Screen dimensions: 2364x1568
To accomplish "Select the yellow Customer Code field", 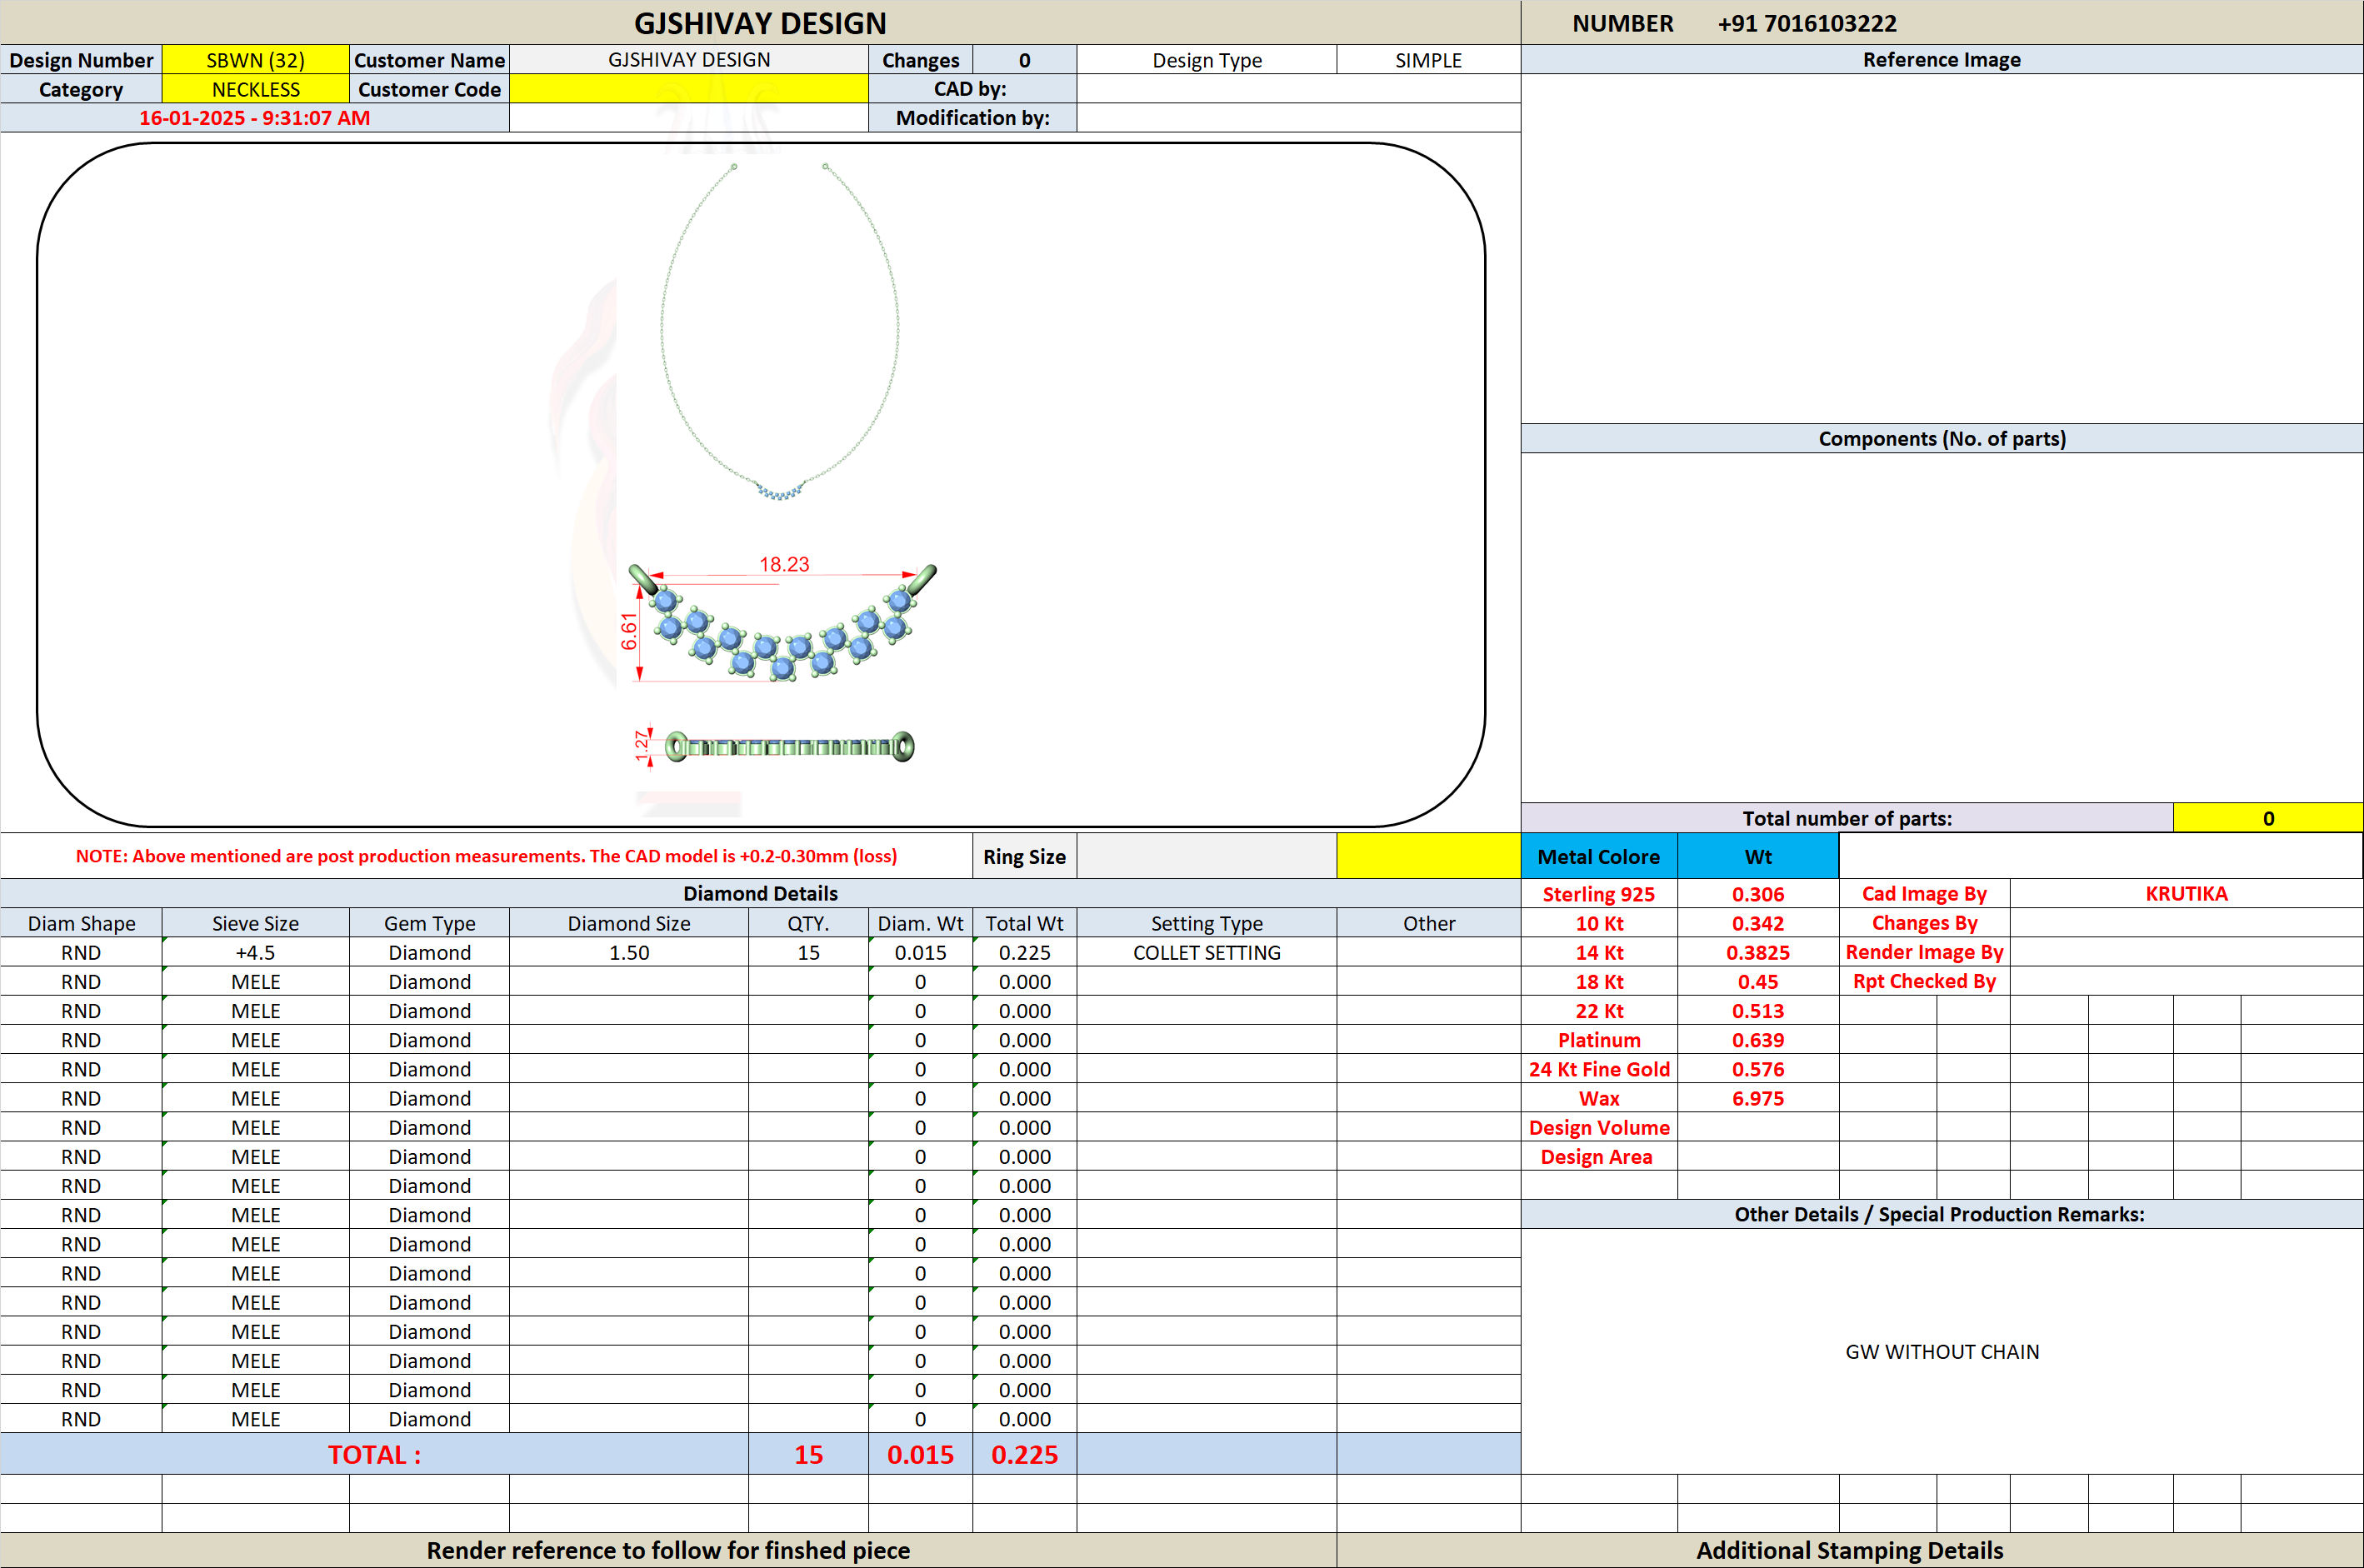I will (688, 89).
